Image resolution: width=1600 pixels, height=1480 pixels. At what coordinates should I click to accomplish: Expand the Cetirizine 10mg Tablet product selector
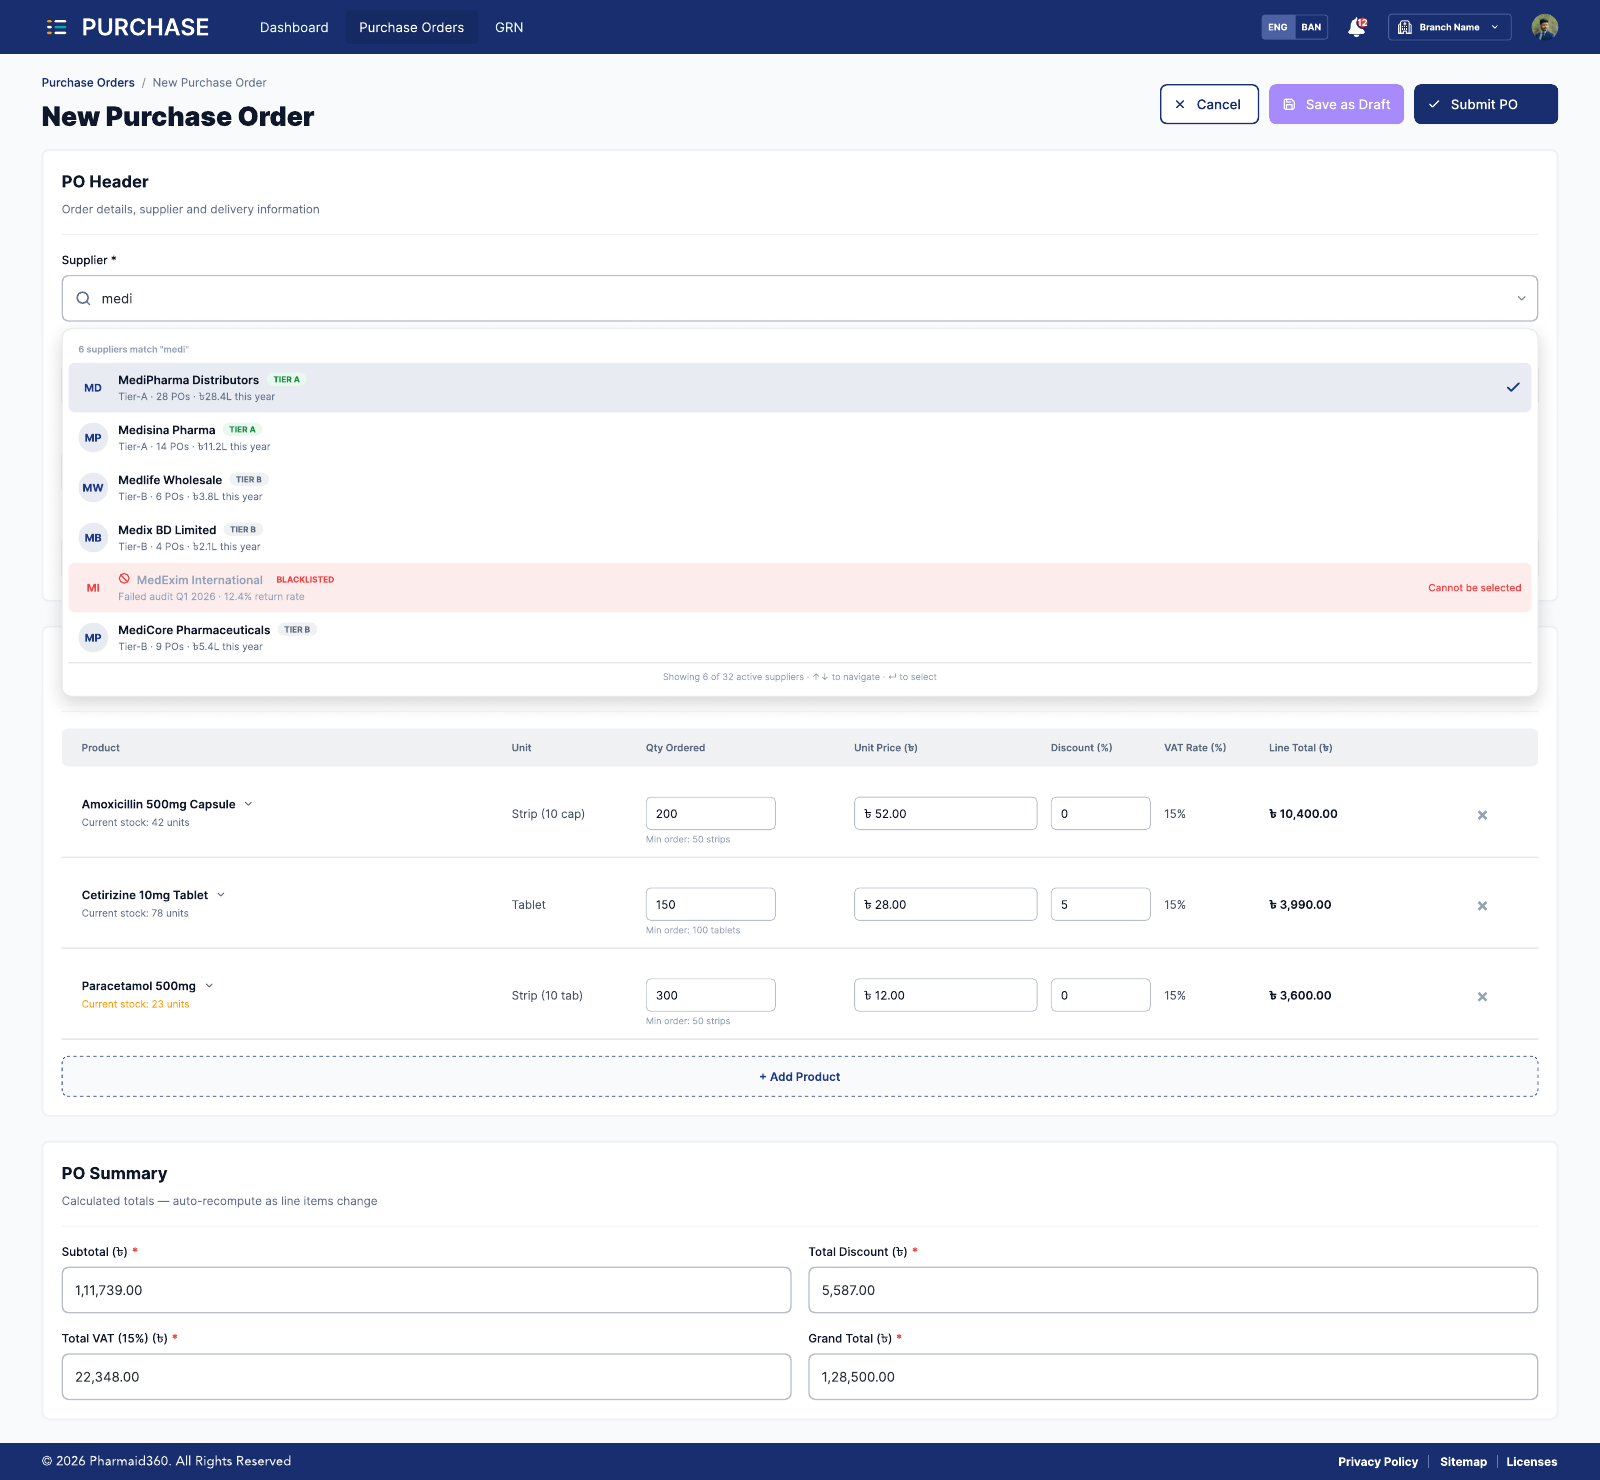tap(221, 895)
